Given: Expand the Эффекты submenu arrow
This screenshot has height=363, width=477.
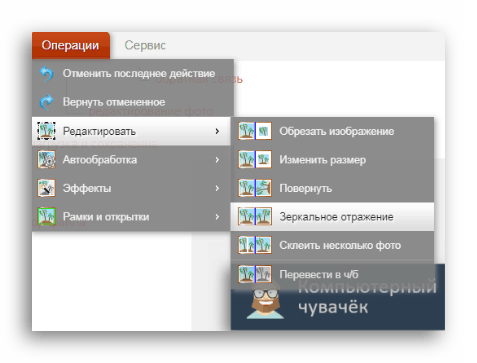Looking at the screenshot, I should tap(217, 188).
